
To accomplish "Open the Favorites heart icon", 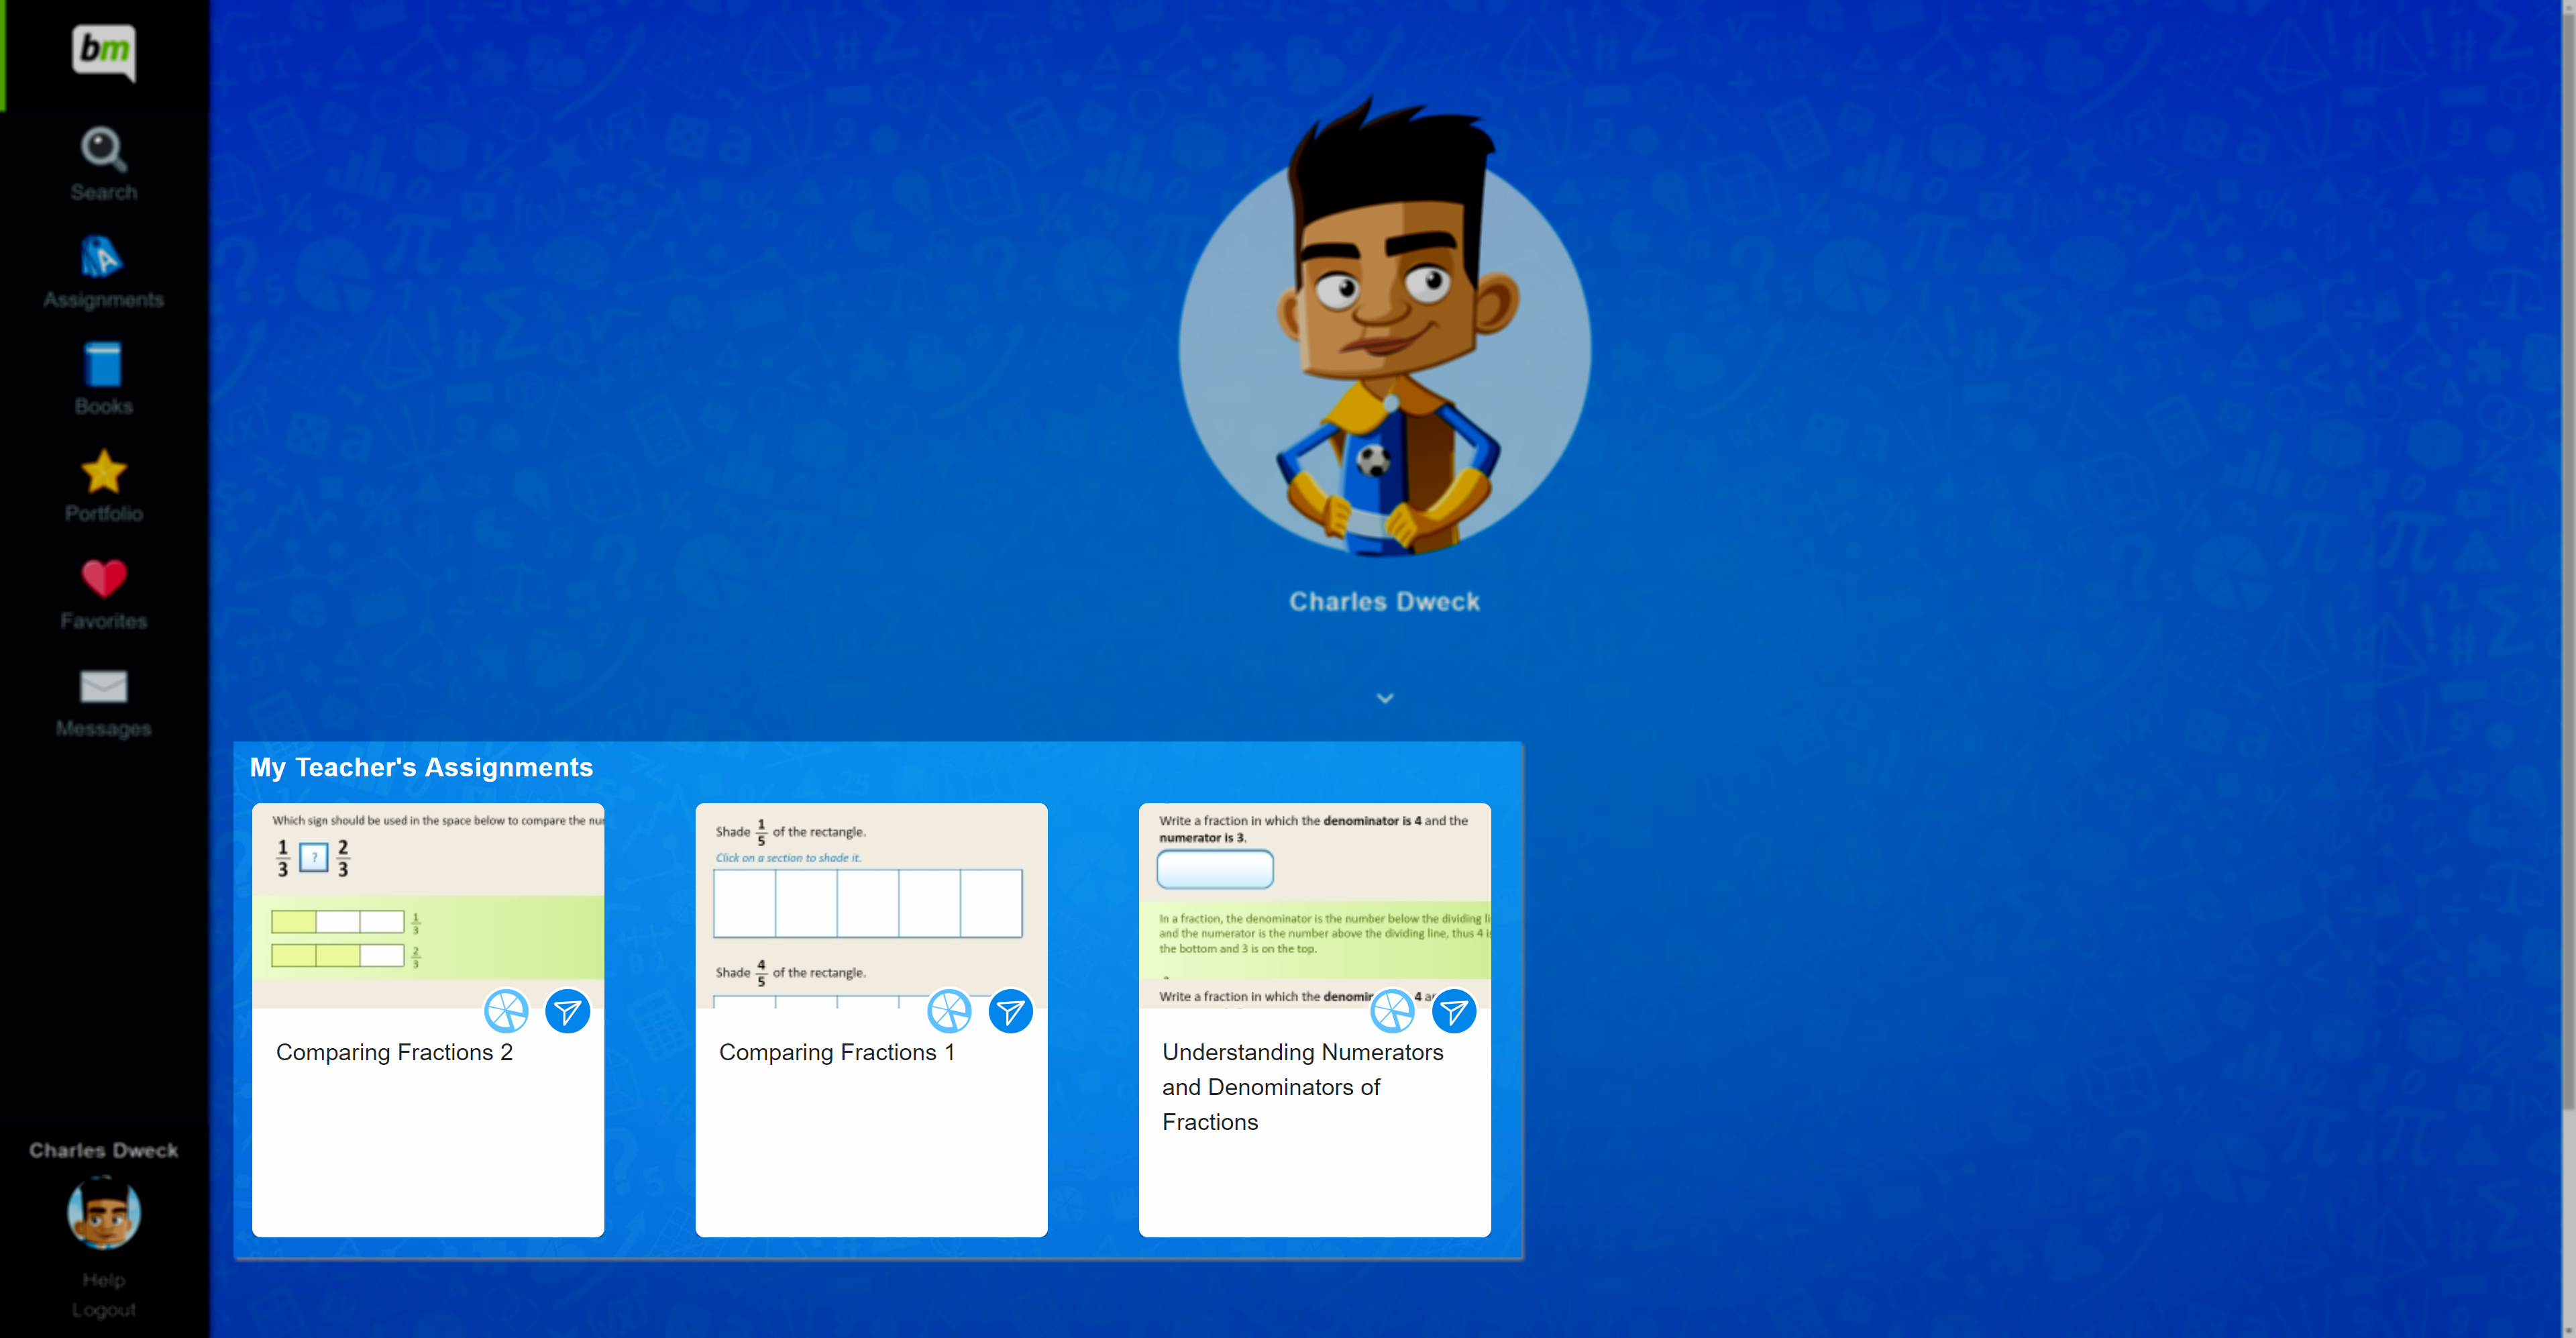I will (x=103, y=579).
